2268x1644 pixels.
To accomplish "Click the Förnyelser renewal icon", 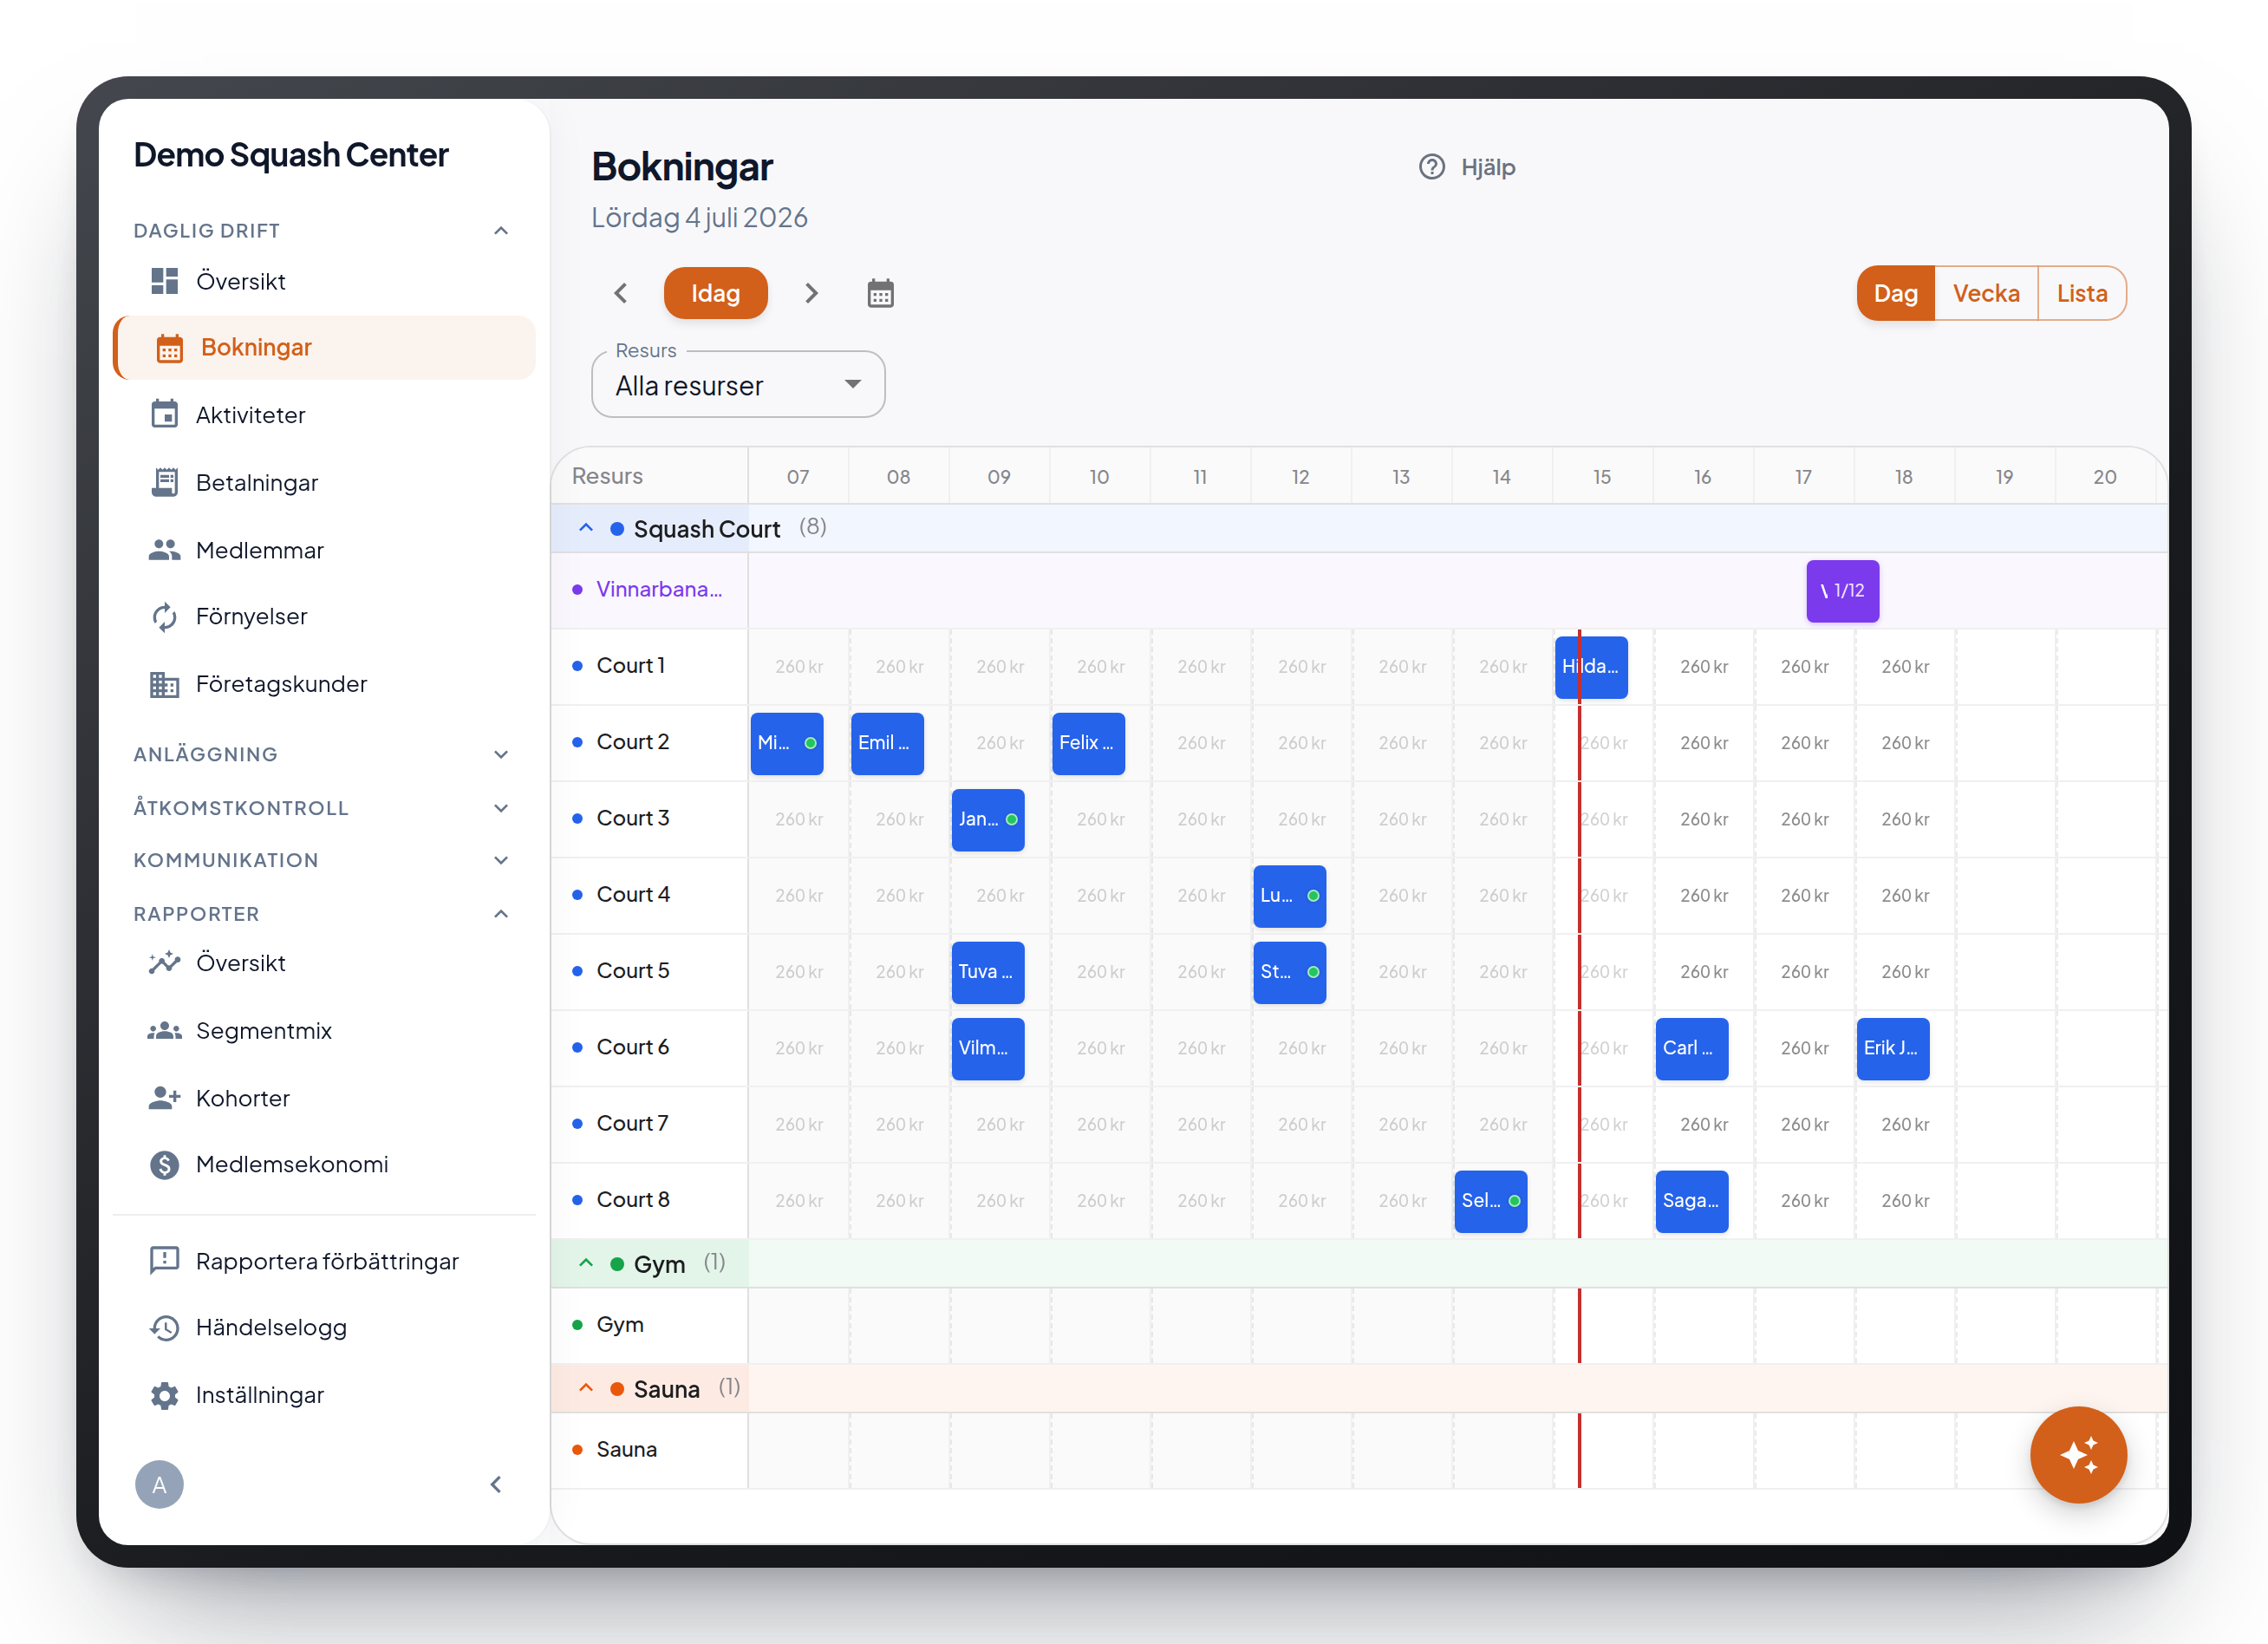I will click(164, 617).
